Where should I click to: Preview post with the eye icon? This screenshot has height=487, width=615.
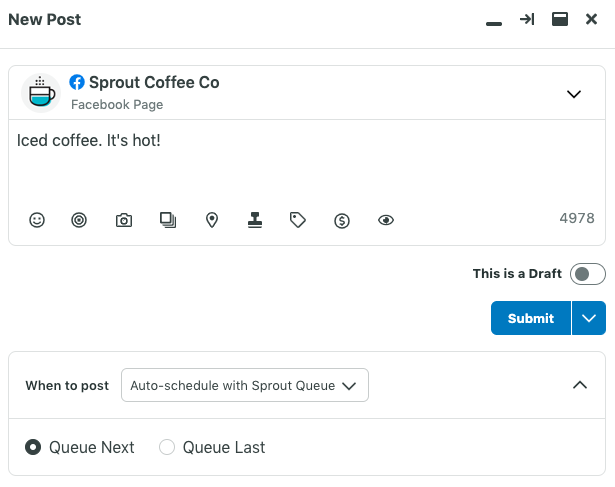pyautogui.click(x=386, y=220)
